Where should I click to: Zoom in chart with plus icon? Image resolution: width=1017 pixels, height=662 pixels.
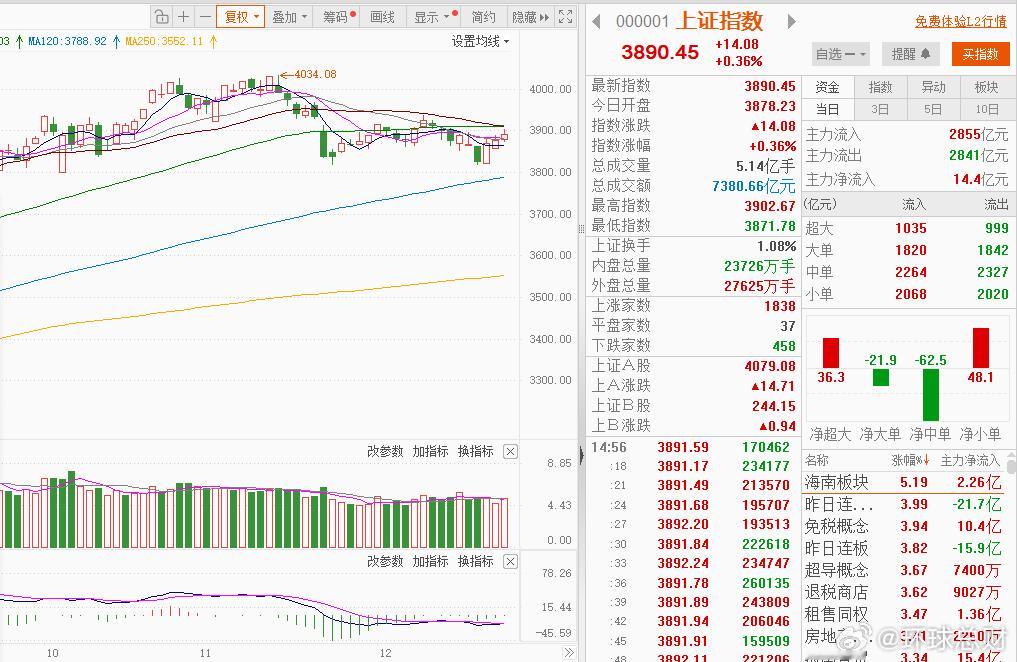tap(184, 17)
